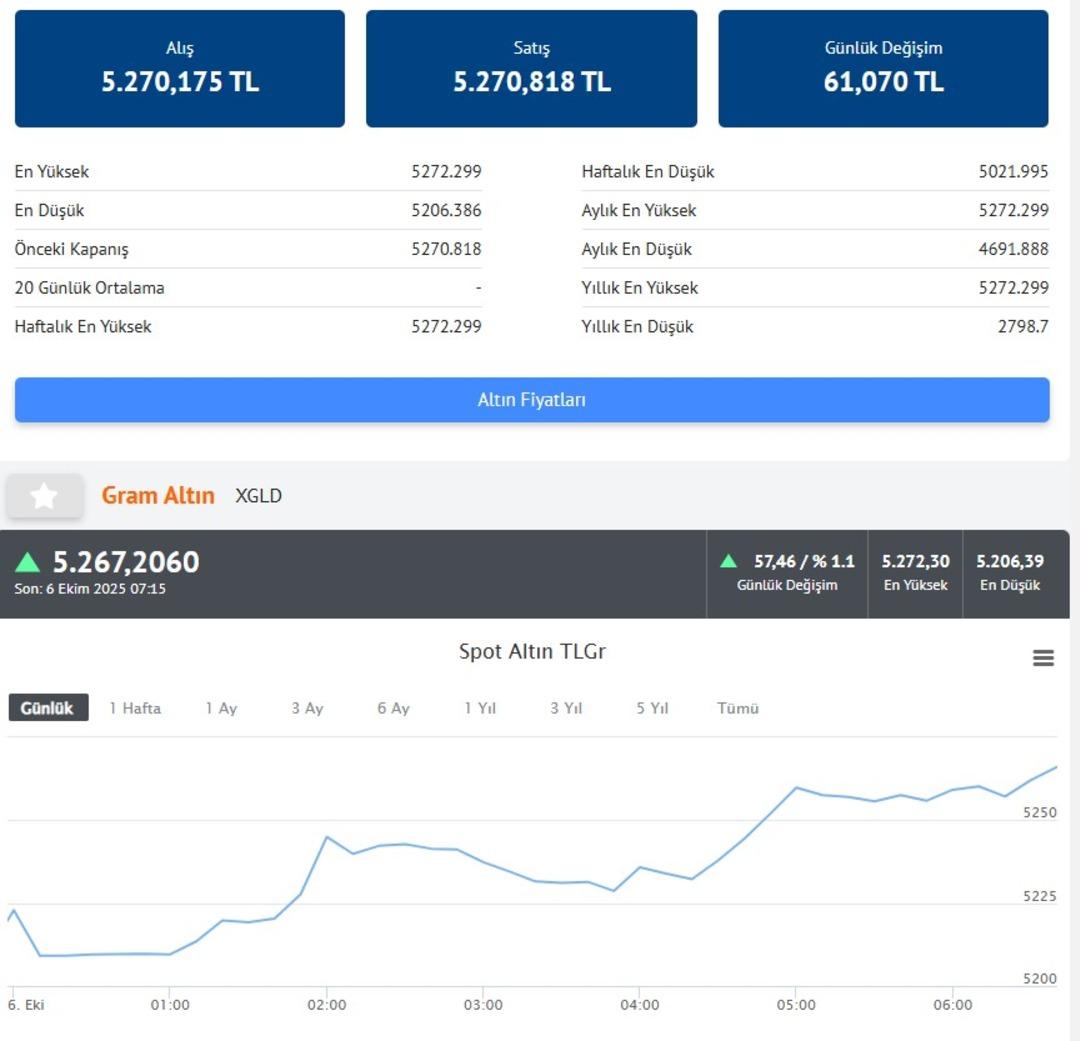Follow the Gram Altın title link
Image resolution: width=1080 pixels, height=1041 pixels.
point(158,496)
